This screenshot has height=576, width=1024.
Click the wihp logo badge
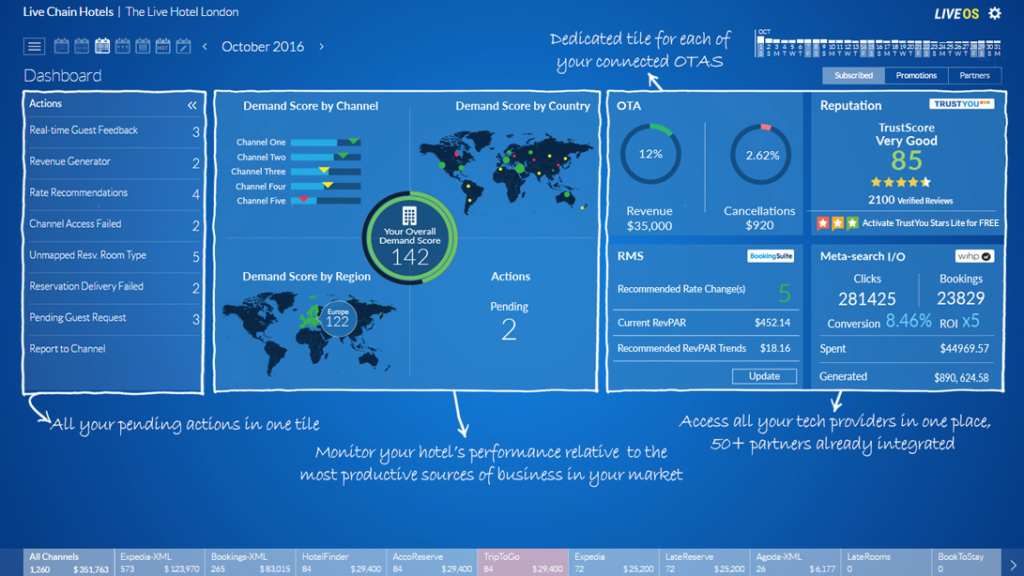tap(974, 257)
